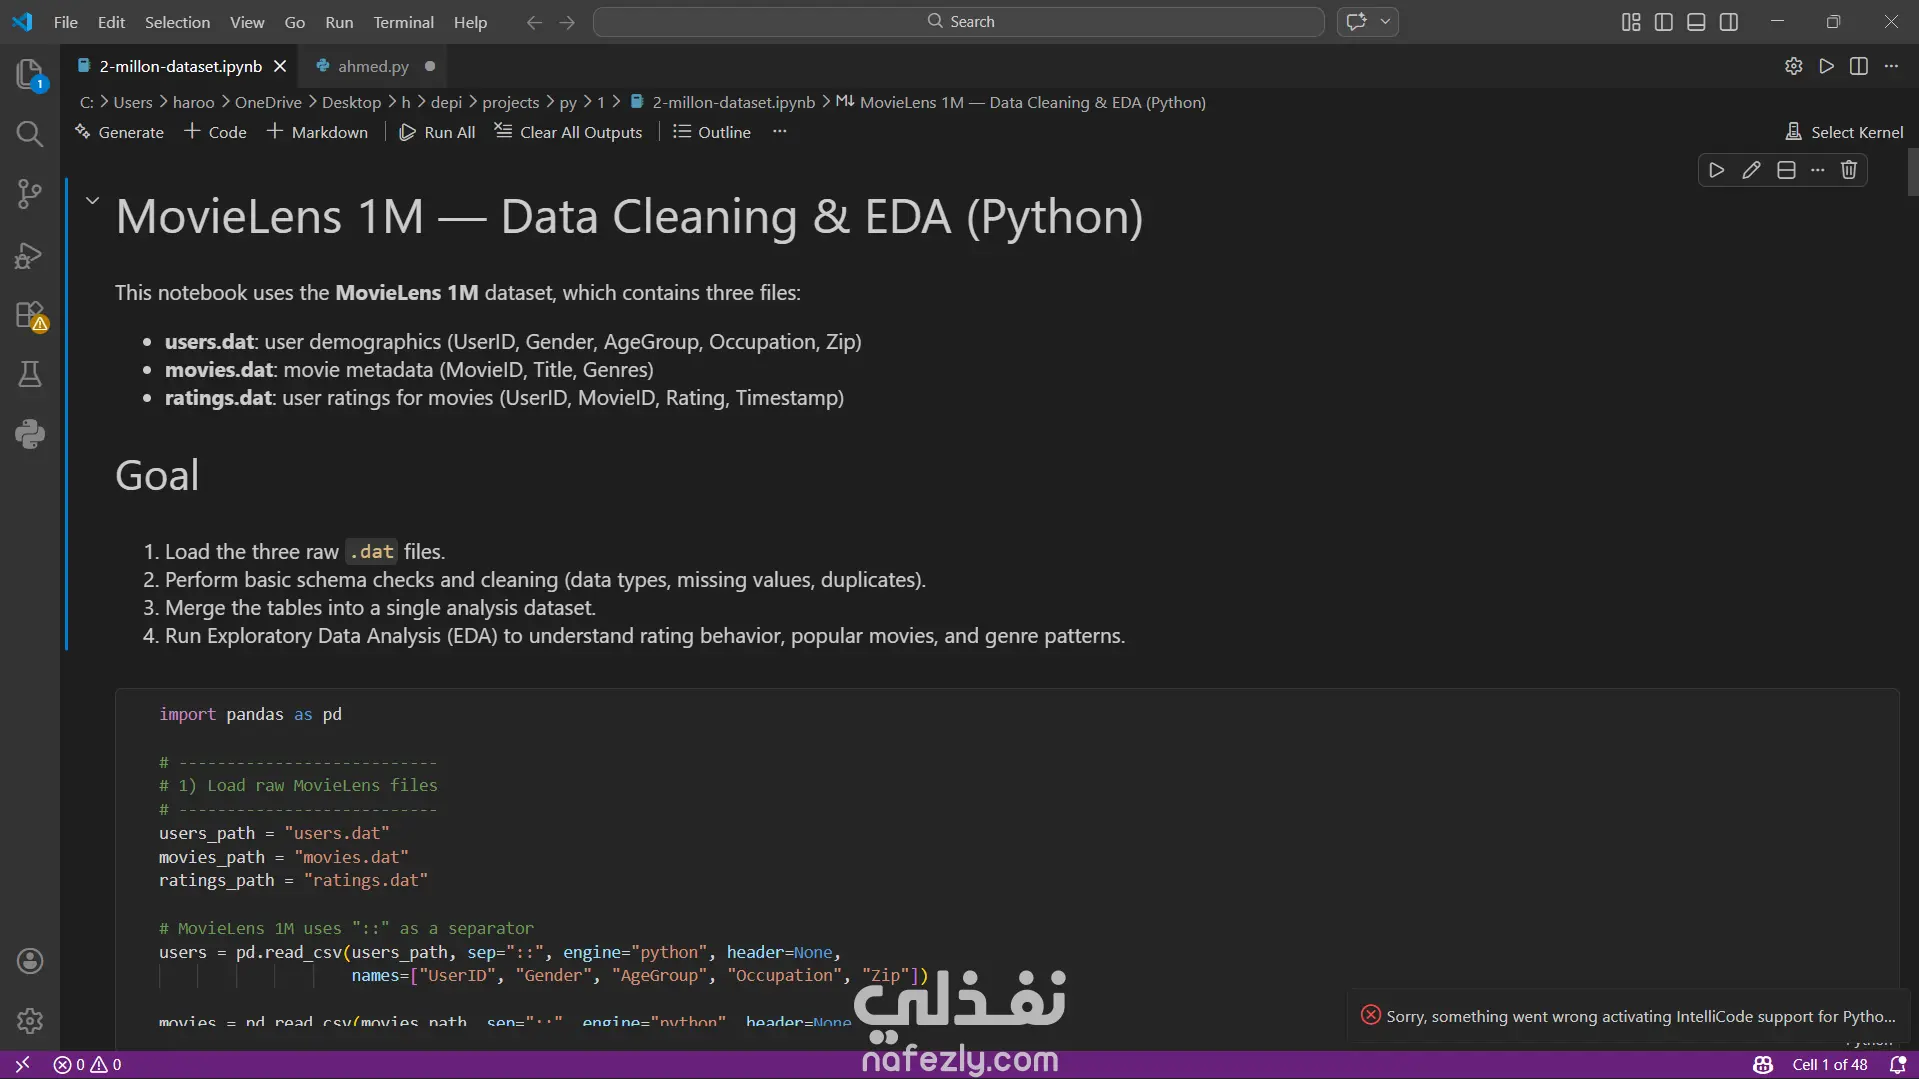
Task: Open the File menu
Action: point(66,22)
